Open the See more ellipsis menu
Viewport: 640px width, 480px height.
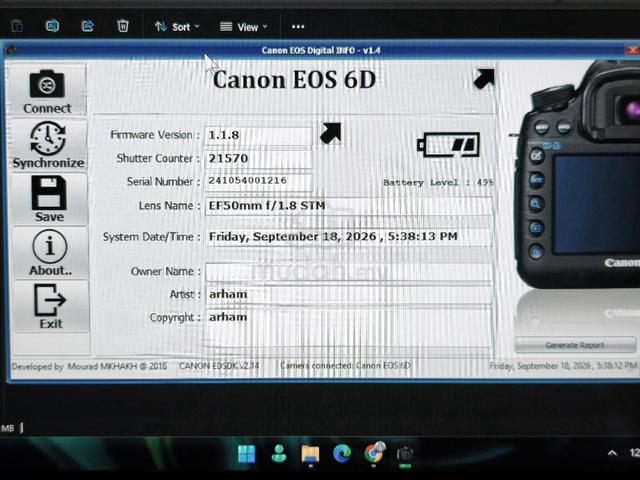tap(298, 27)
